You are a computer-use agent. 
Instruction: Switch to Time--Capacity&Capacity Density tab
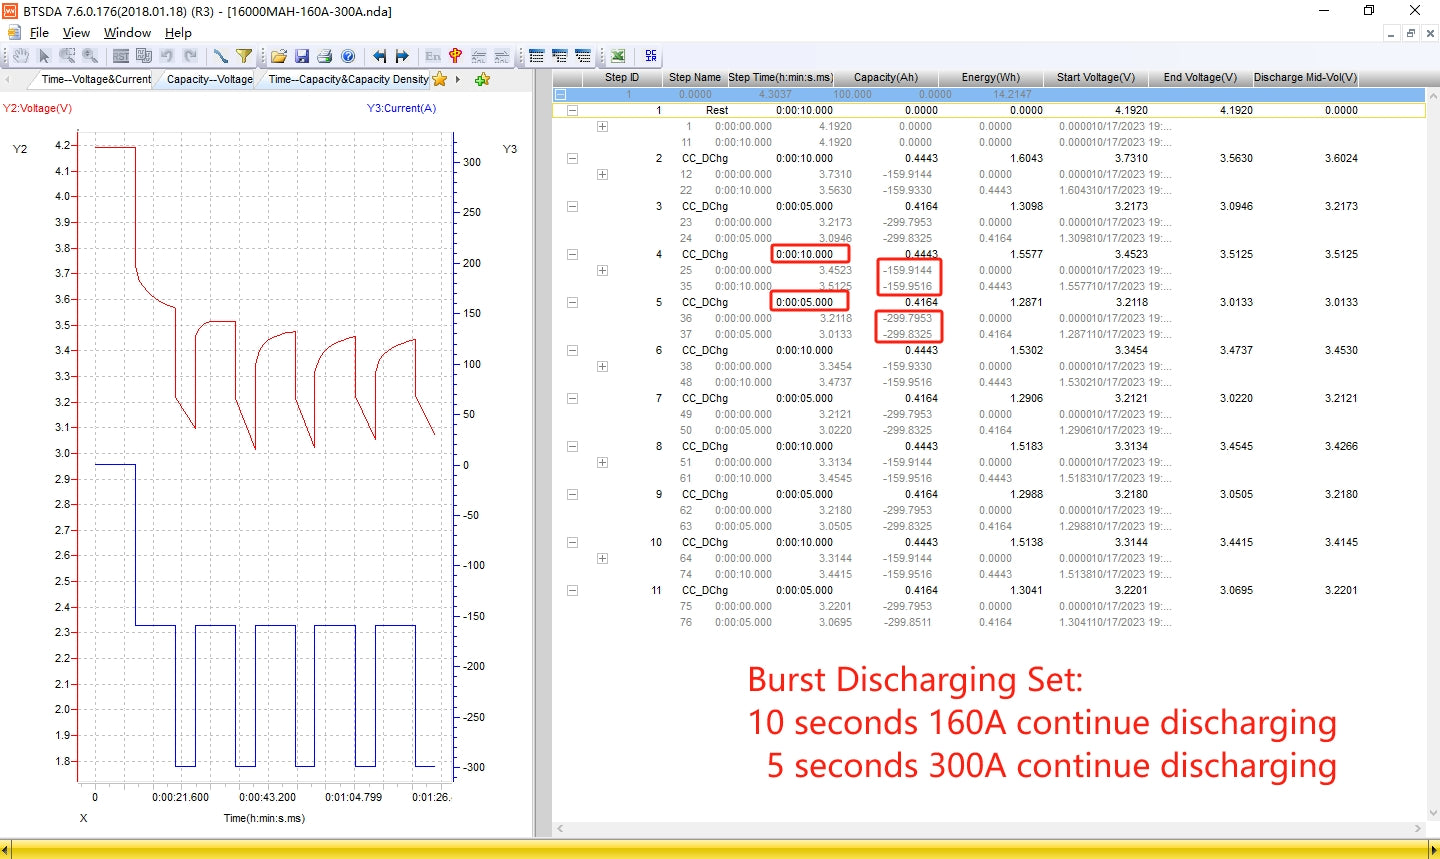[x=348, y=79]
